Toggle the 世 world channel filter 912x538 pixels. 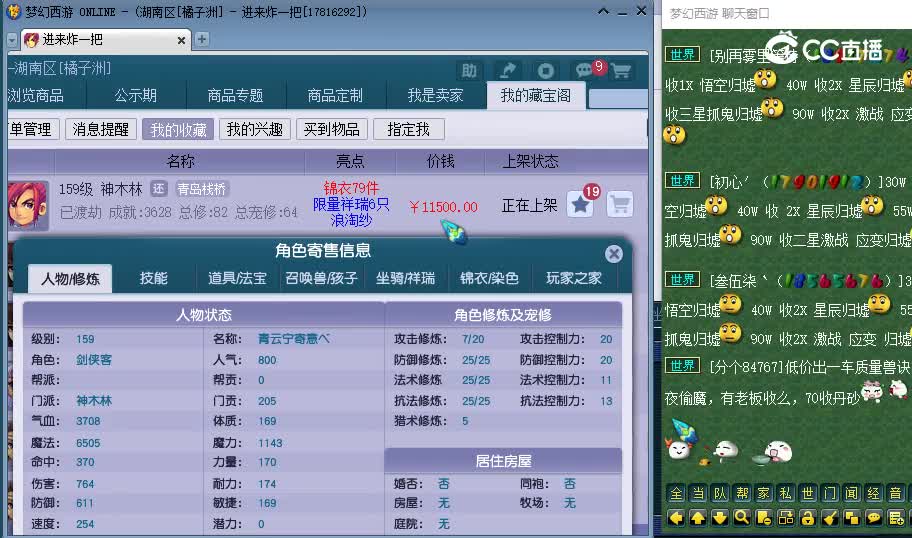tap(808, 493)
